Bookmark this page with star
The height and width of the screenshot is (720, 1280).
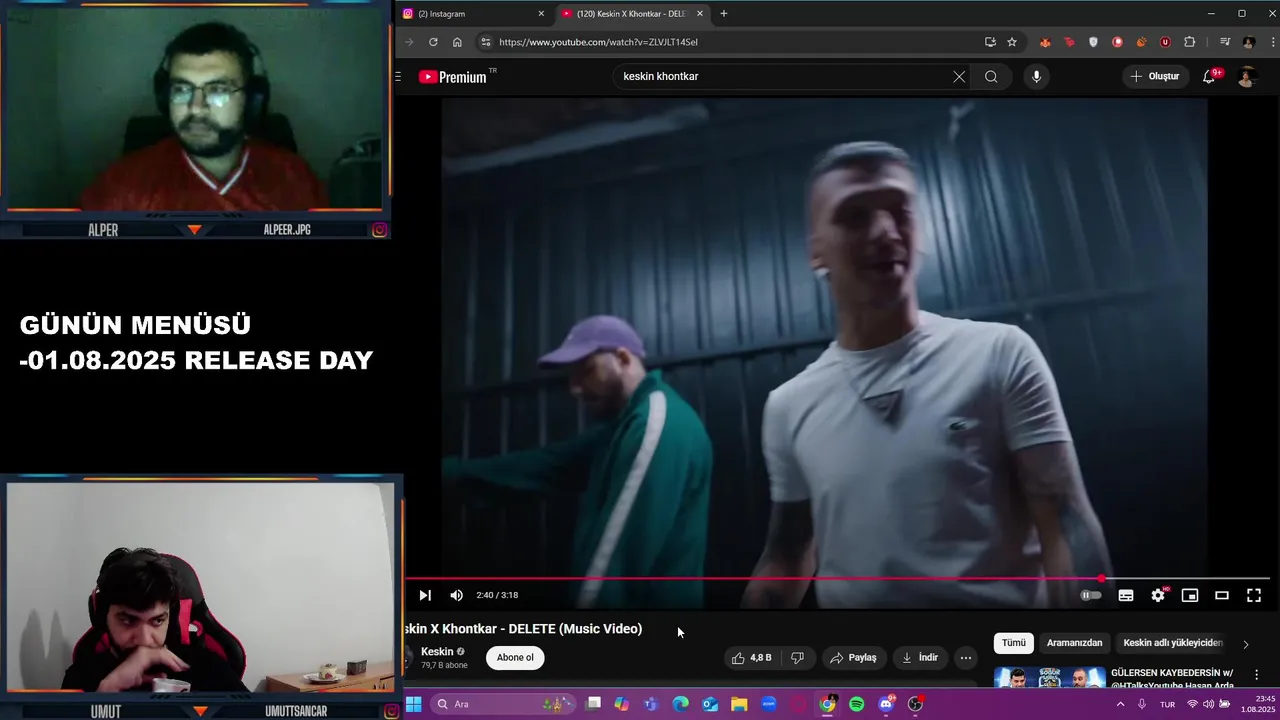[1012, 42]
